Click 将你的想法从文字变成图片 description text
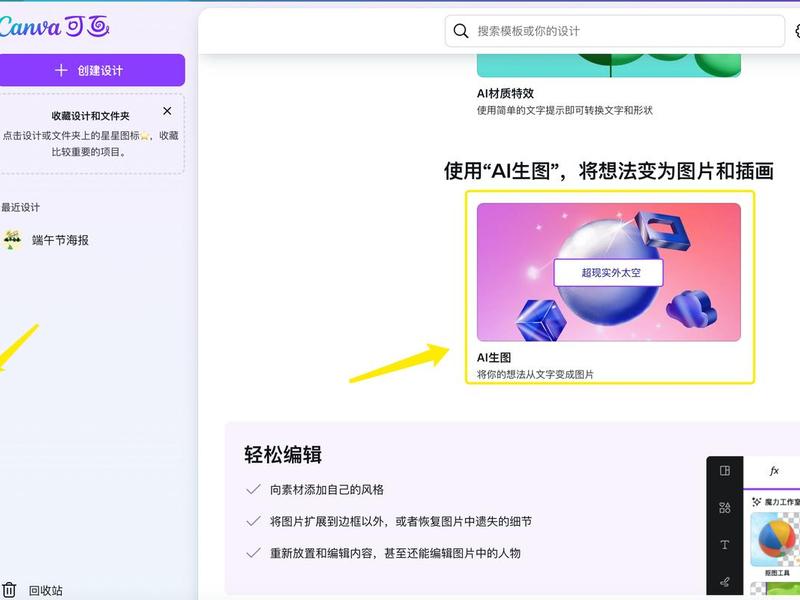Image resolution: width=800 pixels, height=600 pixels. (535, 374)
